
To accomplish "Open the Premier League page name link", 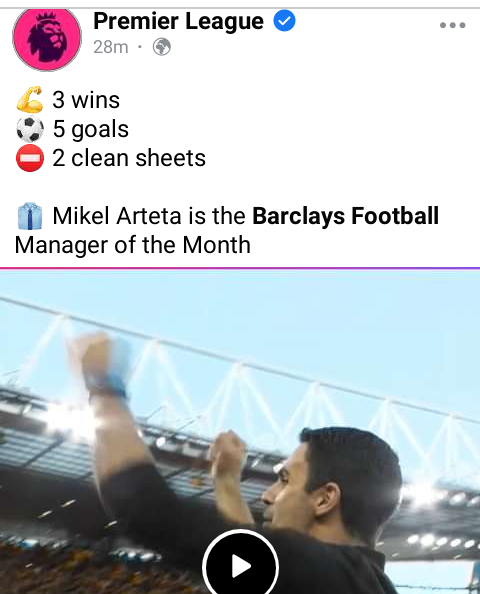I will pyautogui.click(x=178, y=21).
